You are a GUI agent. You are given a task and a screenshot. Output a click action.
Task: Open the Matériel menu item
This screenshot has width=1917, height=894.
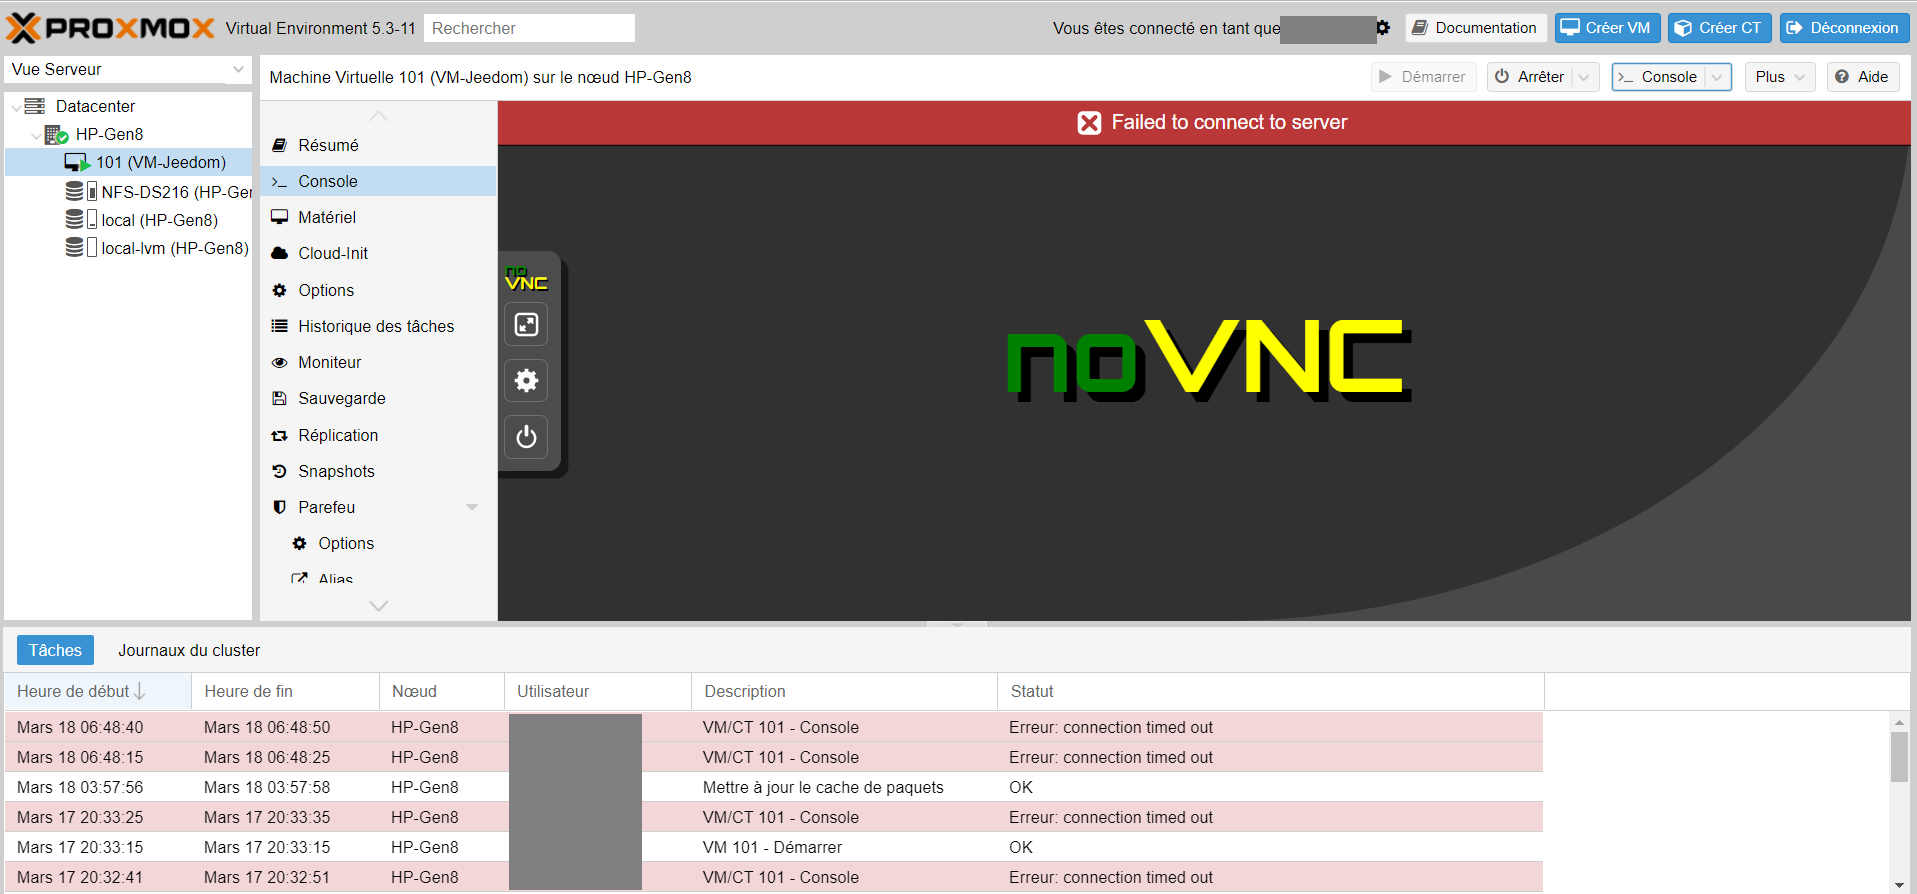(378, 217)
